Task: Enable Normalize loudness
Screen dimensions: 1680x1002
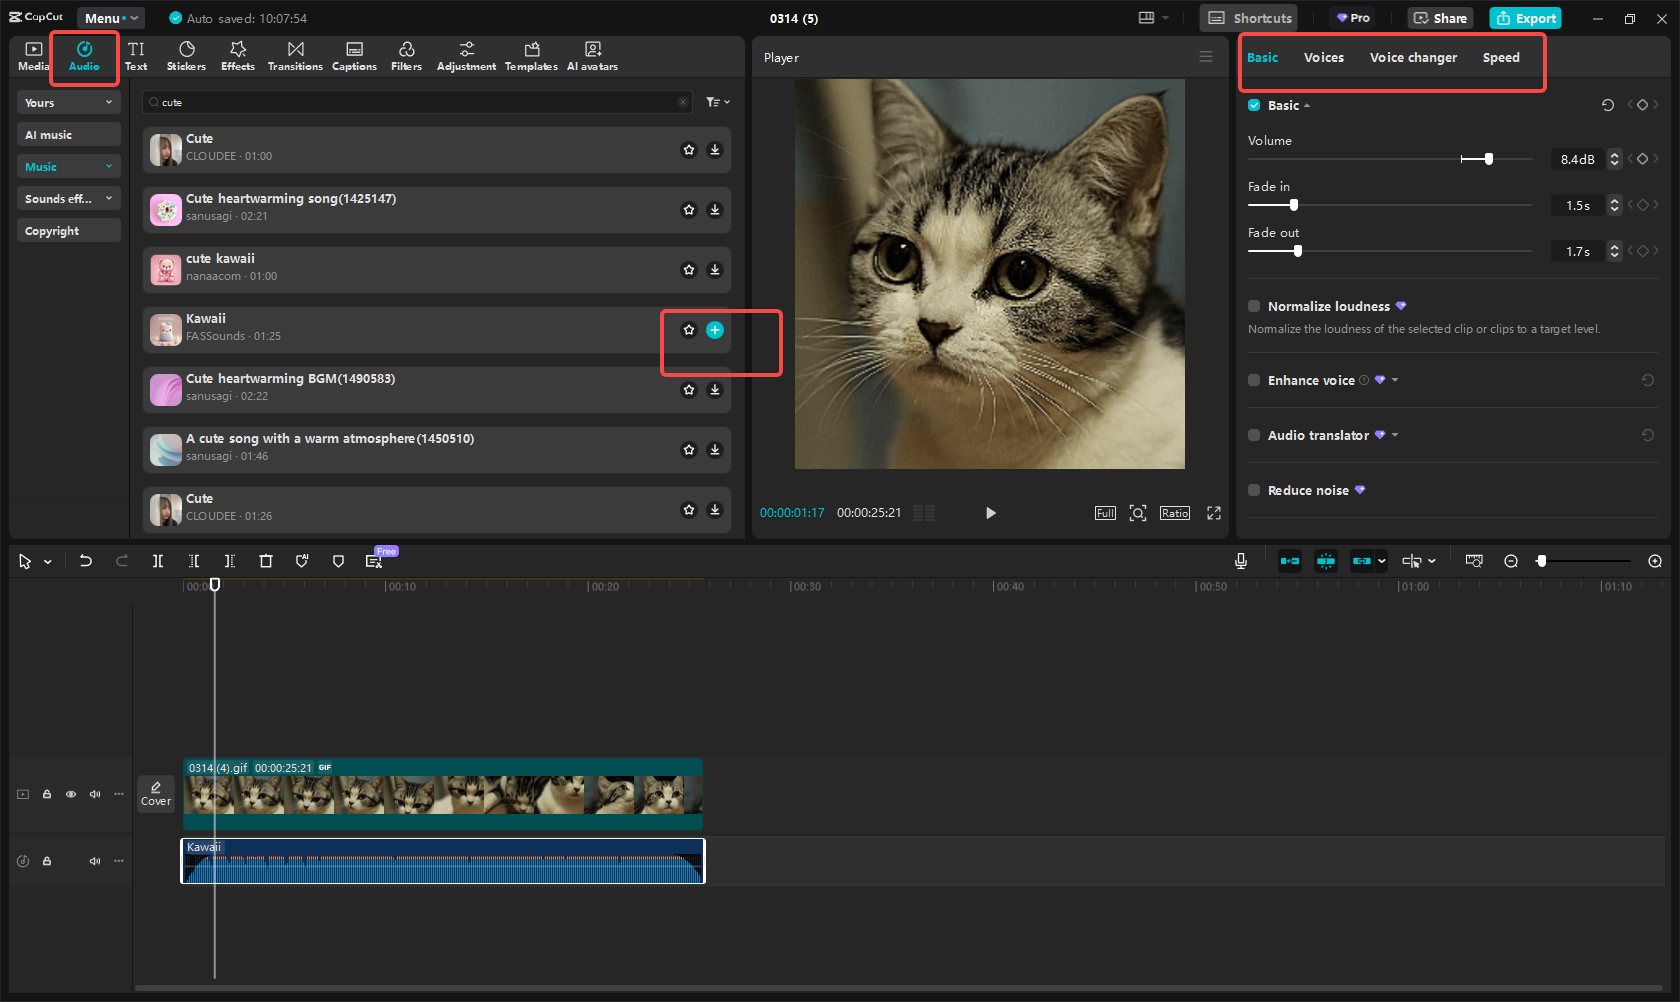Action: pos(1253,306)
